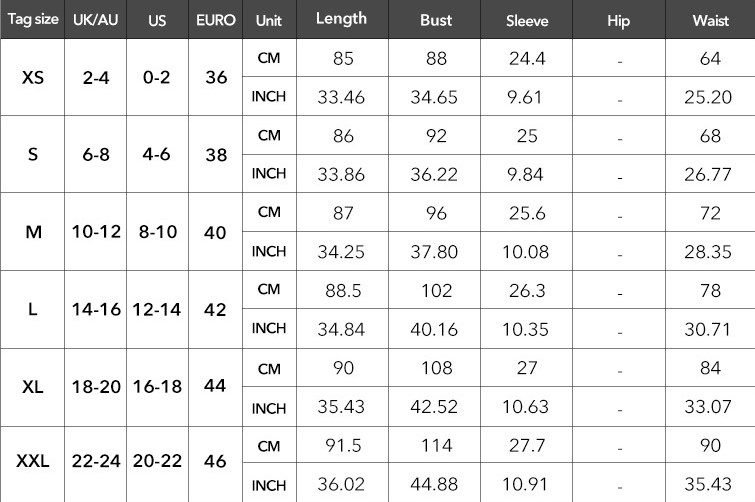Click the waist value 35.43

click(x=708, y=484)
